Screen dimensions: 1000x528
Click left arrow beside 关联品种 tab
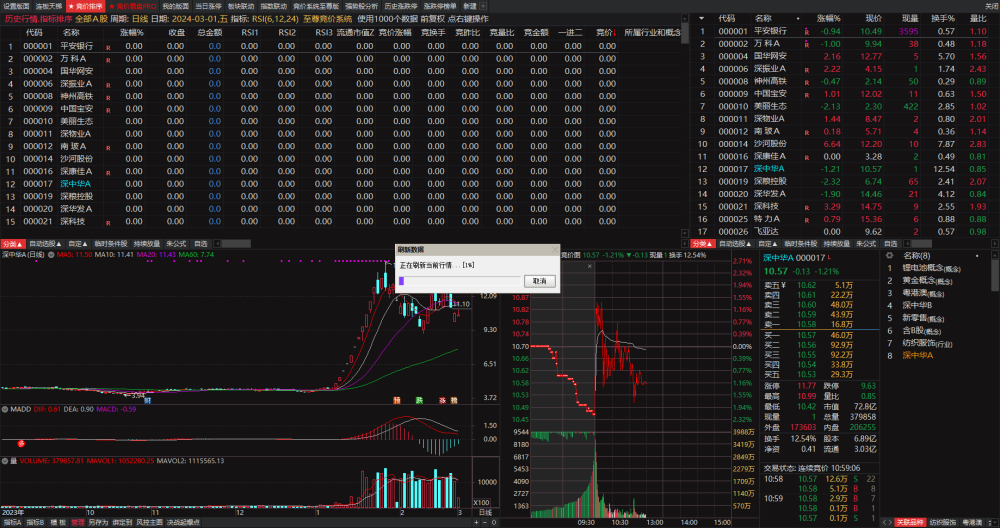[x=886, y=522]
